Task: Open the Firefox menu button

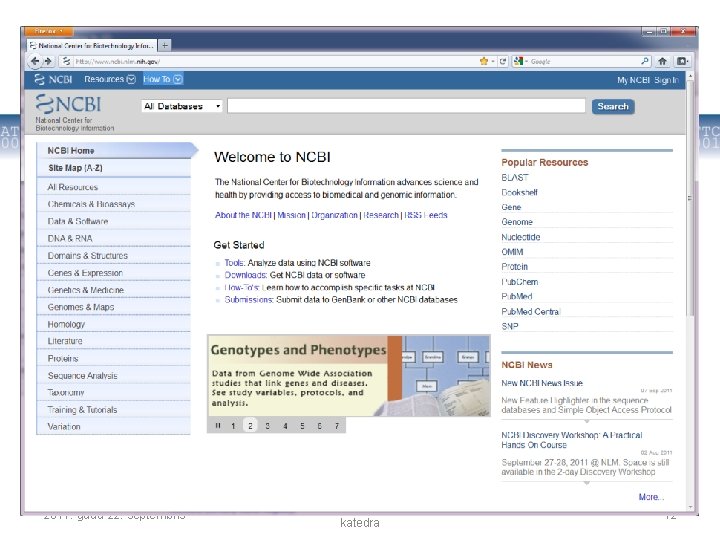Action: point(48,31)
